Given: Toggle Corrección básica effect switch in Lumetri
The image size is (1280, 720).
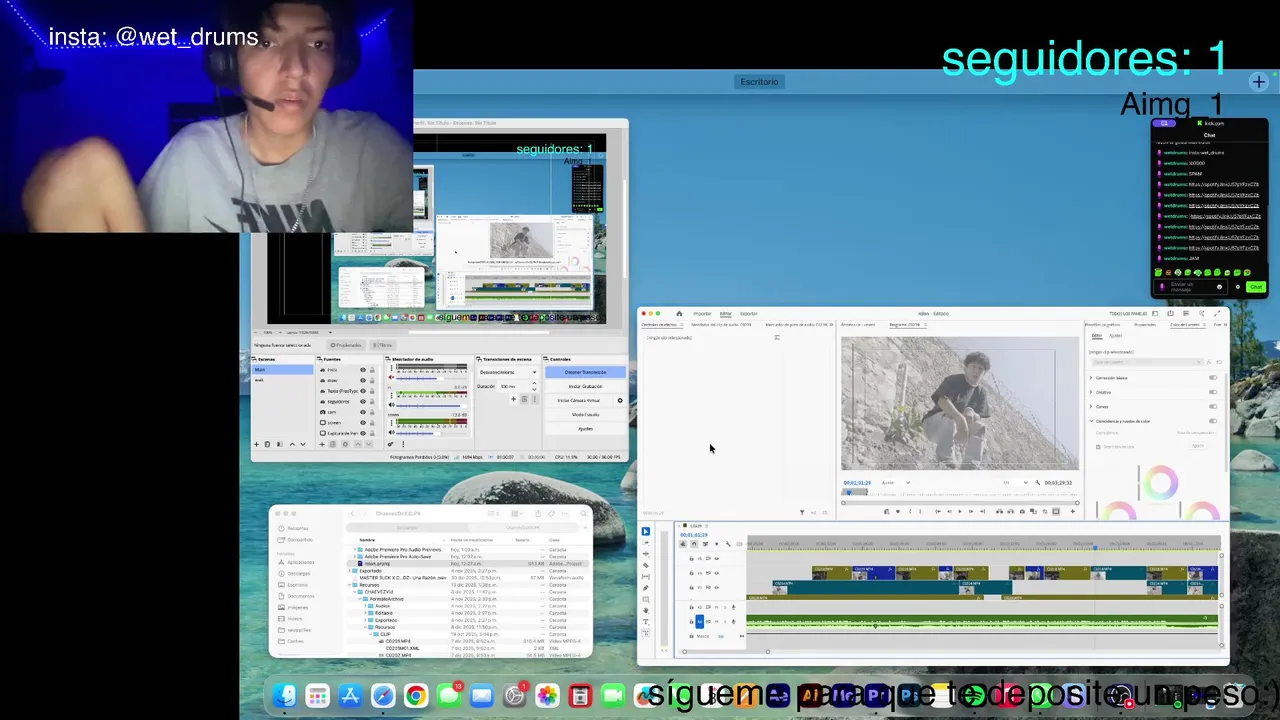Looking at the screenshot, I should pos(1213,378).
